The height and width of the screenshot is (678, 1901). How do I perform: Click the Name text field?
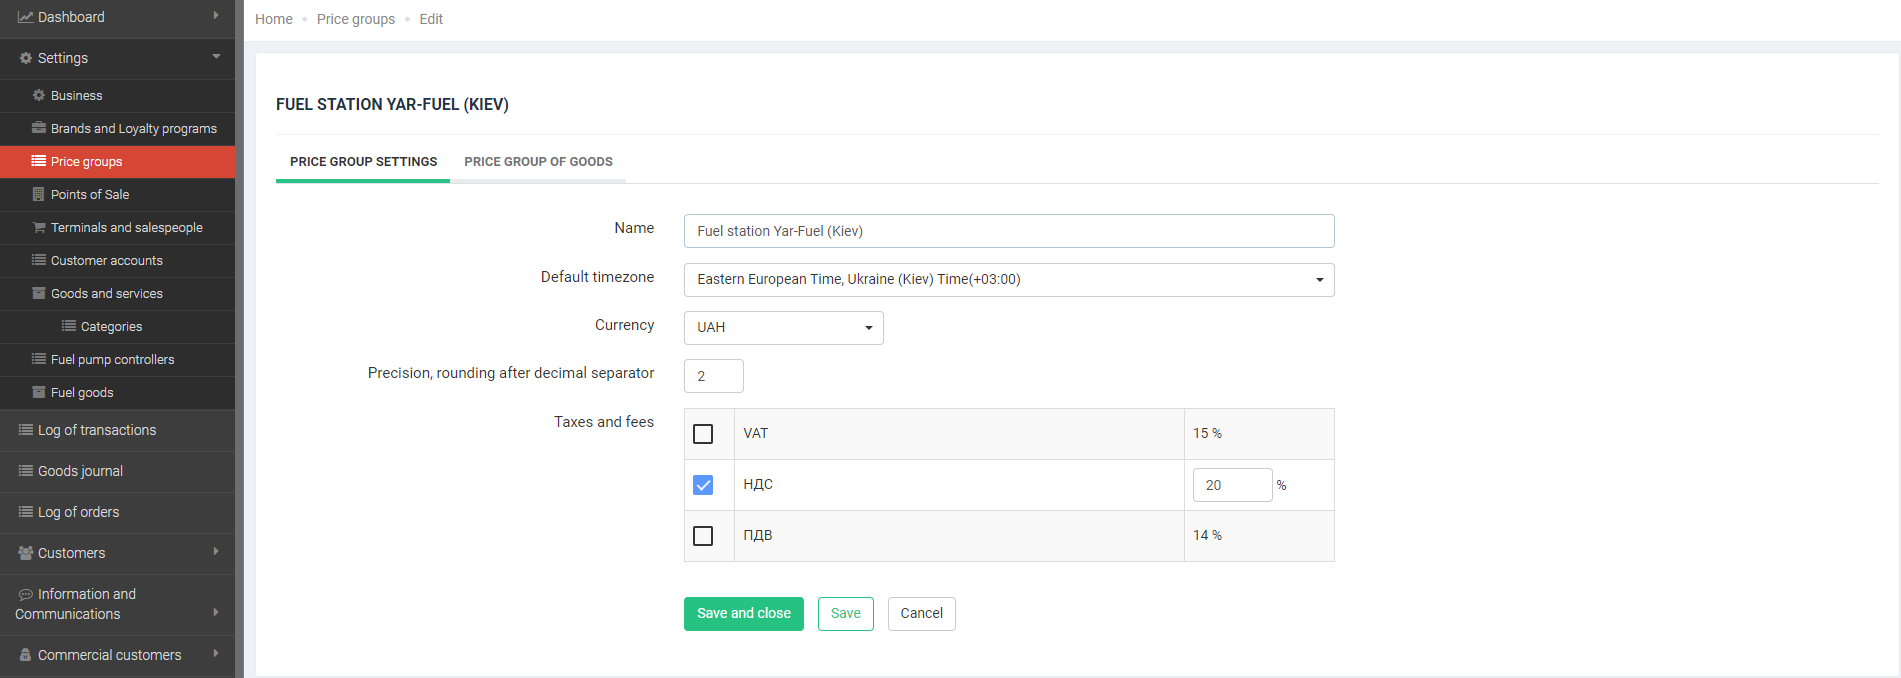[x=1008, y=231]
